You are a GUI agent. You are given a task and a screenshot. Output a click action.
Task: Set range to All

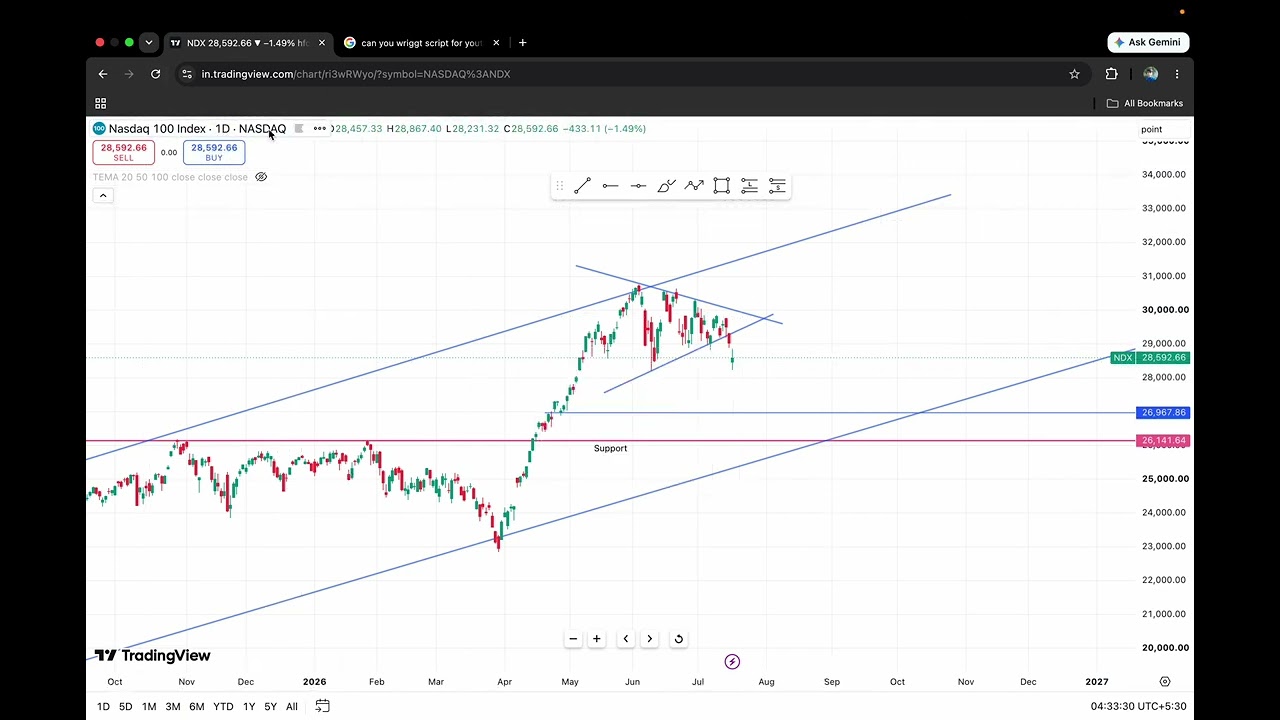292,707
